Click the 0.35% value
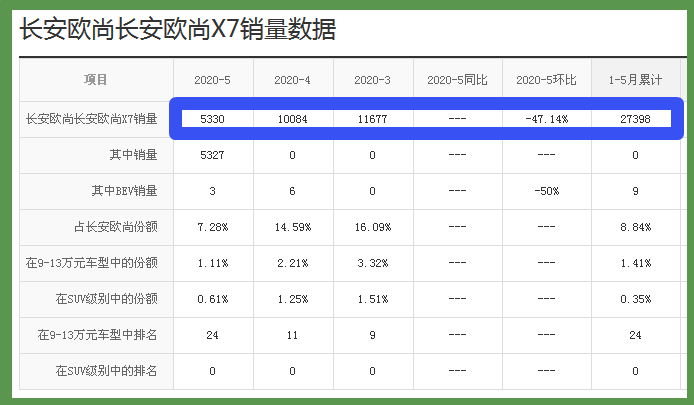This screenshot has height=405, width=694. [x=635, y=299]
